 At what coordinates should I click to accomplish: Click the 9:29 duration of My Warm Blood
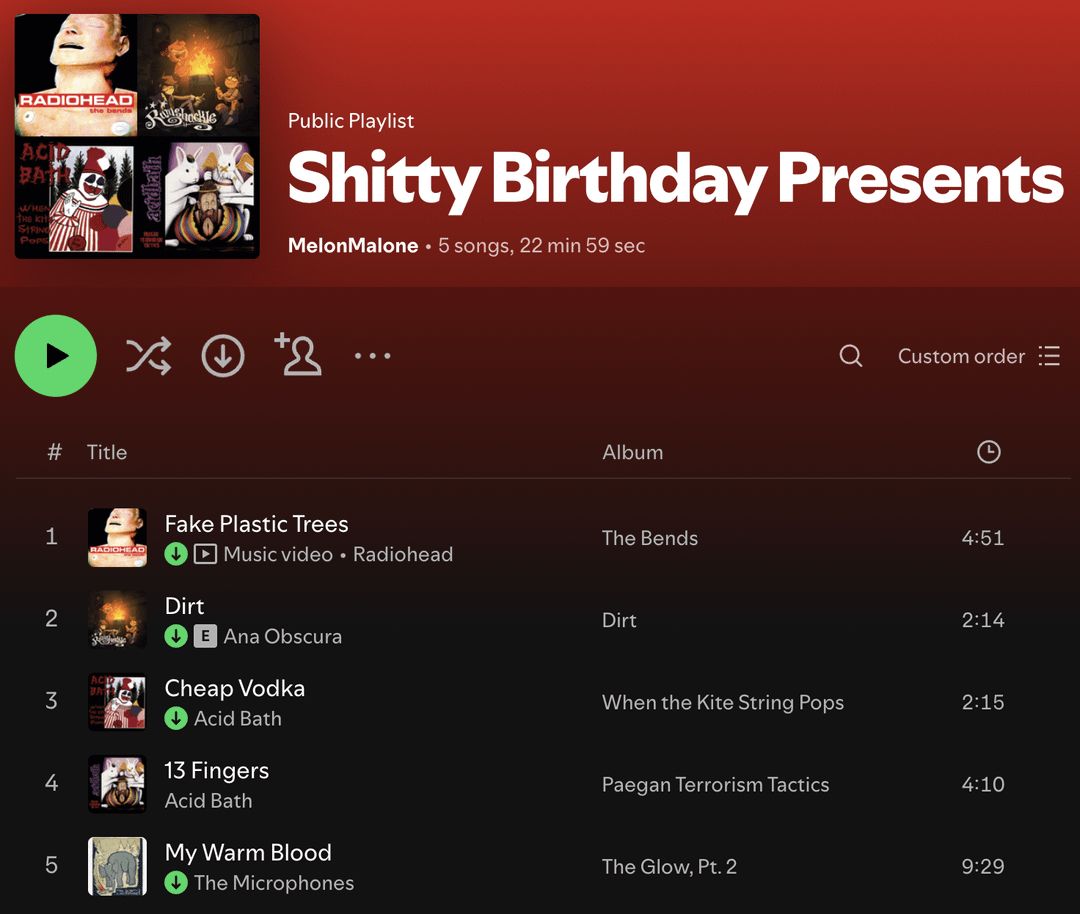(983, 866)
